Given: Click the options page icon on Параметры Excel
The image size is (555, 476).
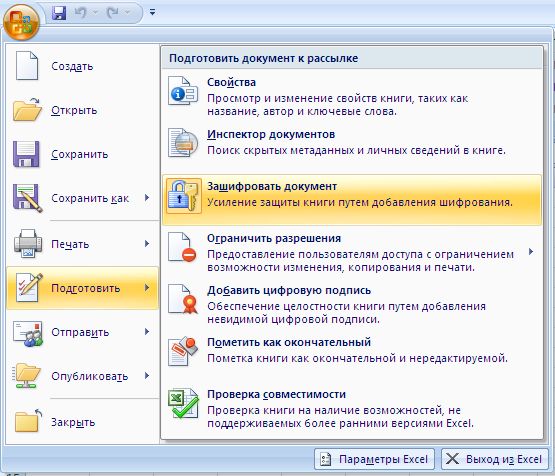Looking at the screenshot, I should click(x=325, y=459).
